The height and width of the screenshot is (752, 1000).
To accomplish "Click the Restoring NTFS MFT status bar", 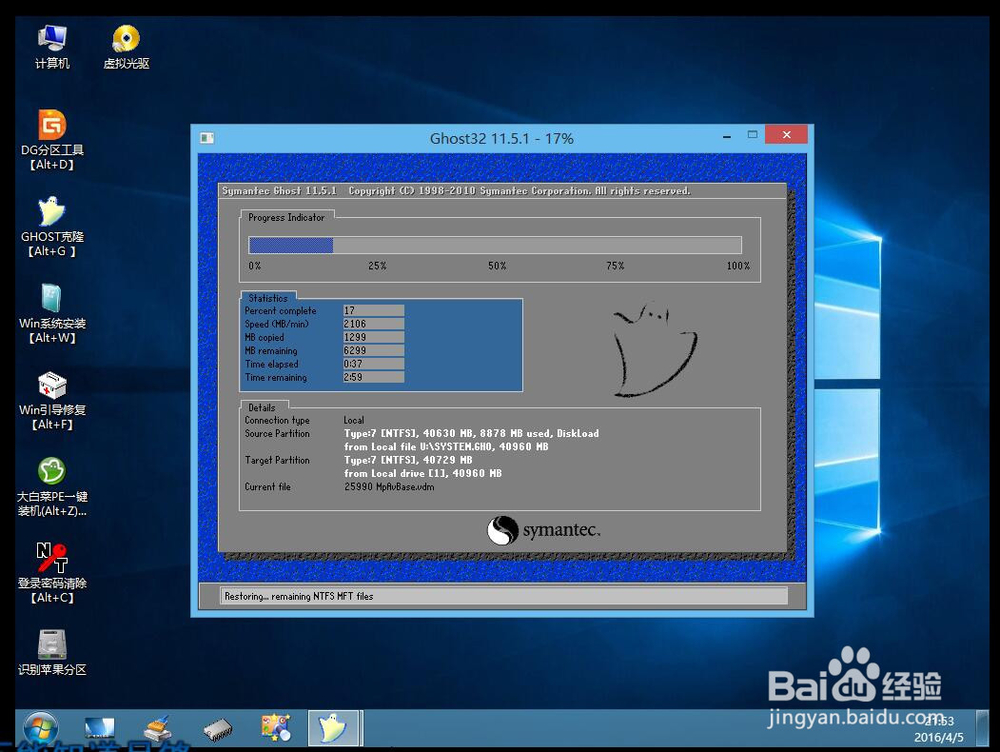I will pyautogui.click(x=504, y=596).
